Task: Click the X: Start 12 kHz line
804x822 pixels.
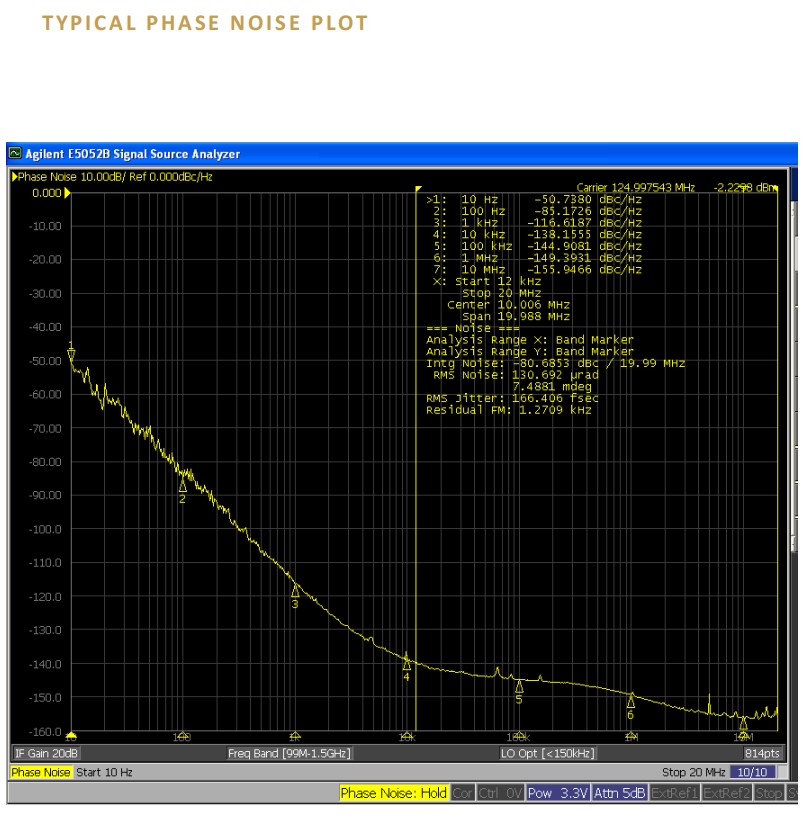Action: 487,282
